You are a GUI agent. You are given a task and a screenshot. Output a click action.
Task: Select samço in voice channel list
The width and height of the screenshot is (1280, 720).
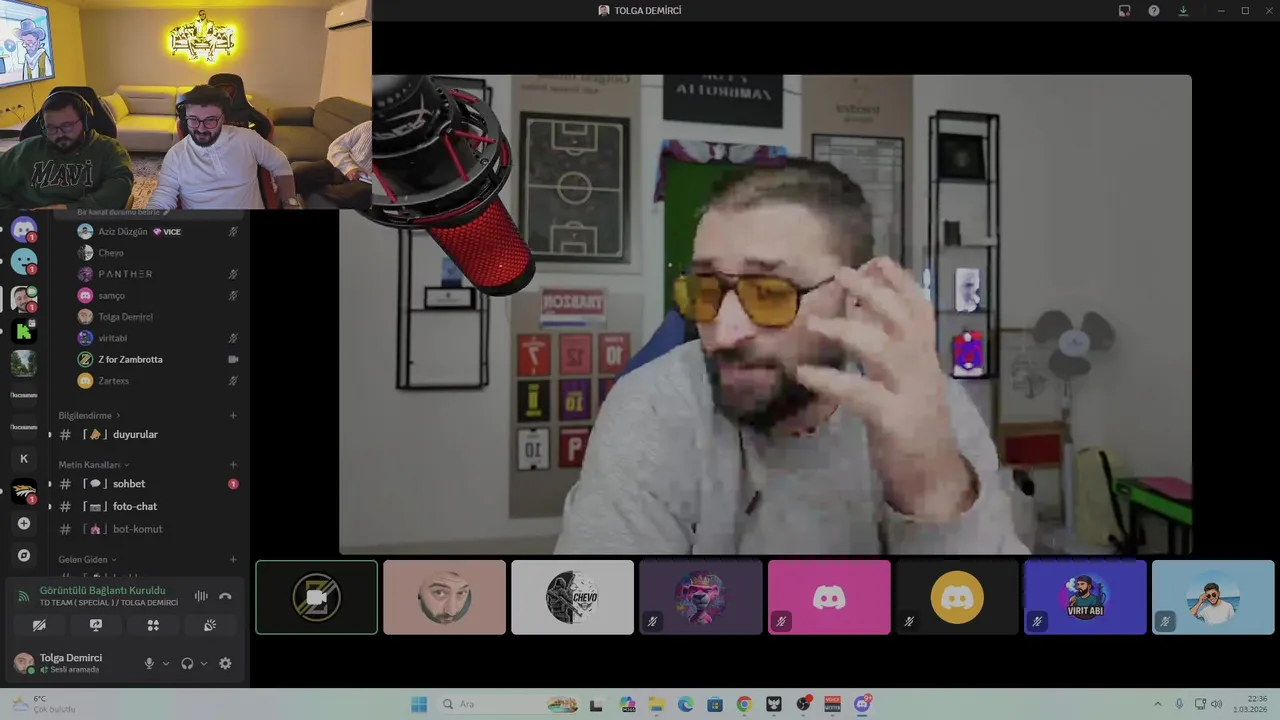tap(158, 295)
